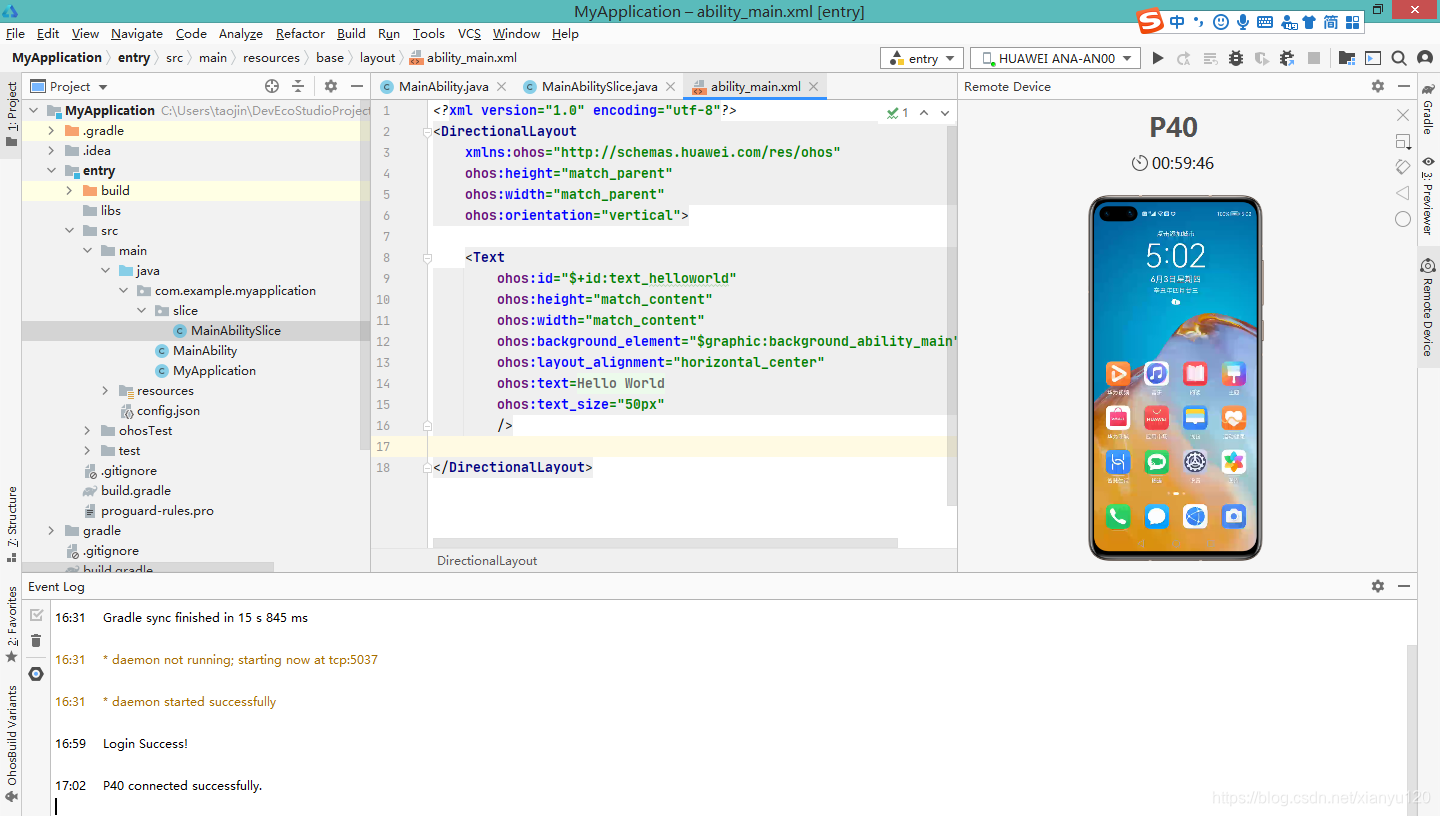This screenshot has height=816, width=1440.
Task: Tap the P40 device screen preview
Action: [x=1175, y=378]
